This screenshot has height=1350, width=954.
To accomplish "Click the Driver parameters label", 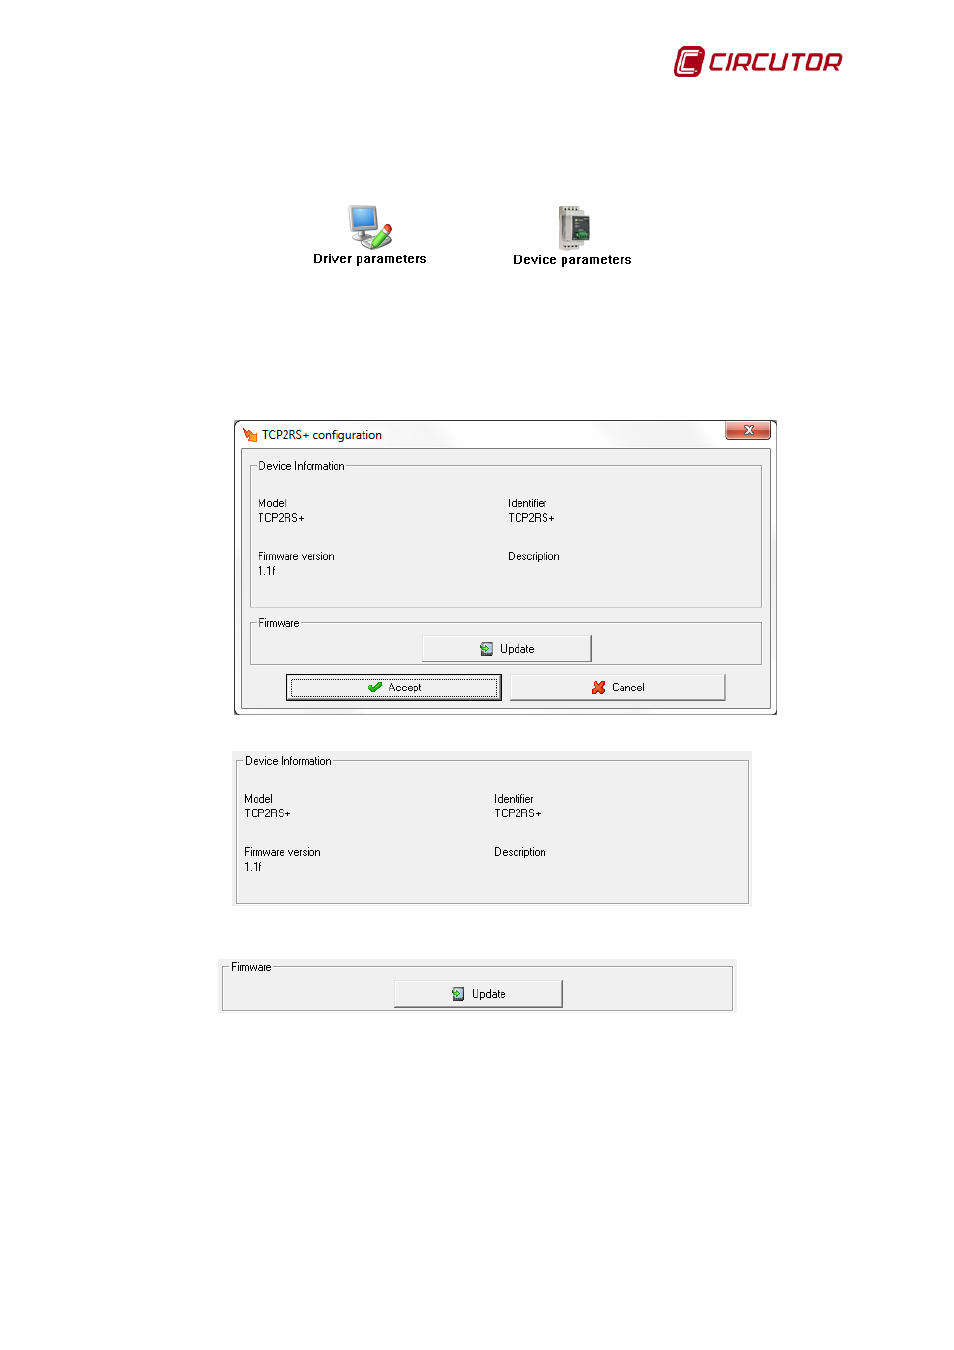I will point(370,259).
